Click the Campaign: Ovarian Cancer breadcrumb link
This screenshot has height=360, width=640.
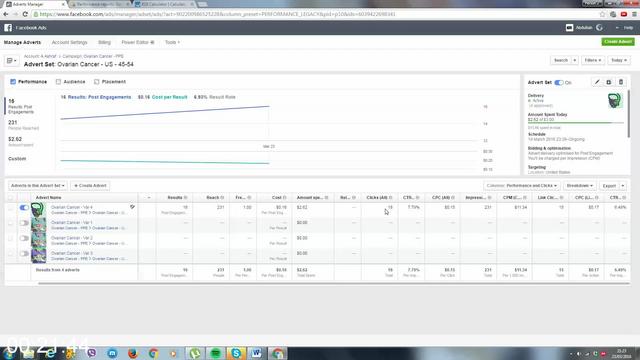tap(93, 56)
